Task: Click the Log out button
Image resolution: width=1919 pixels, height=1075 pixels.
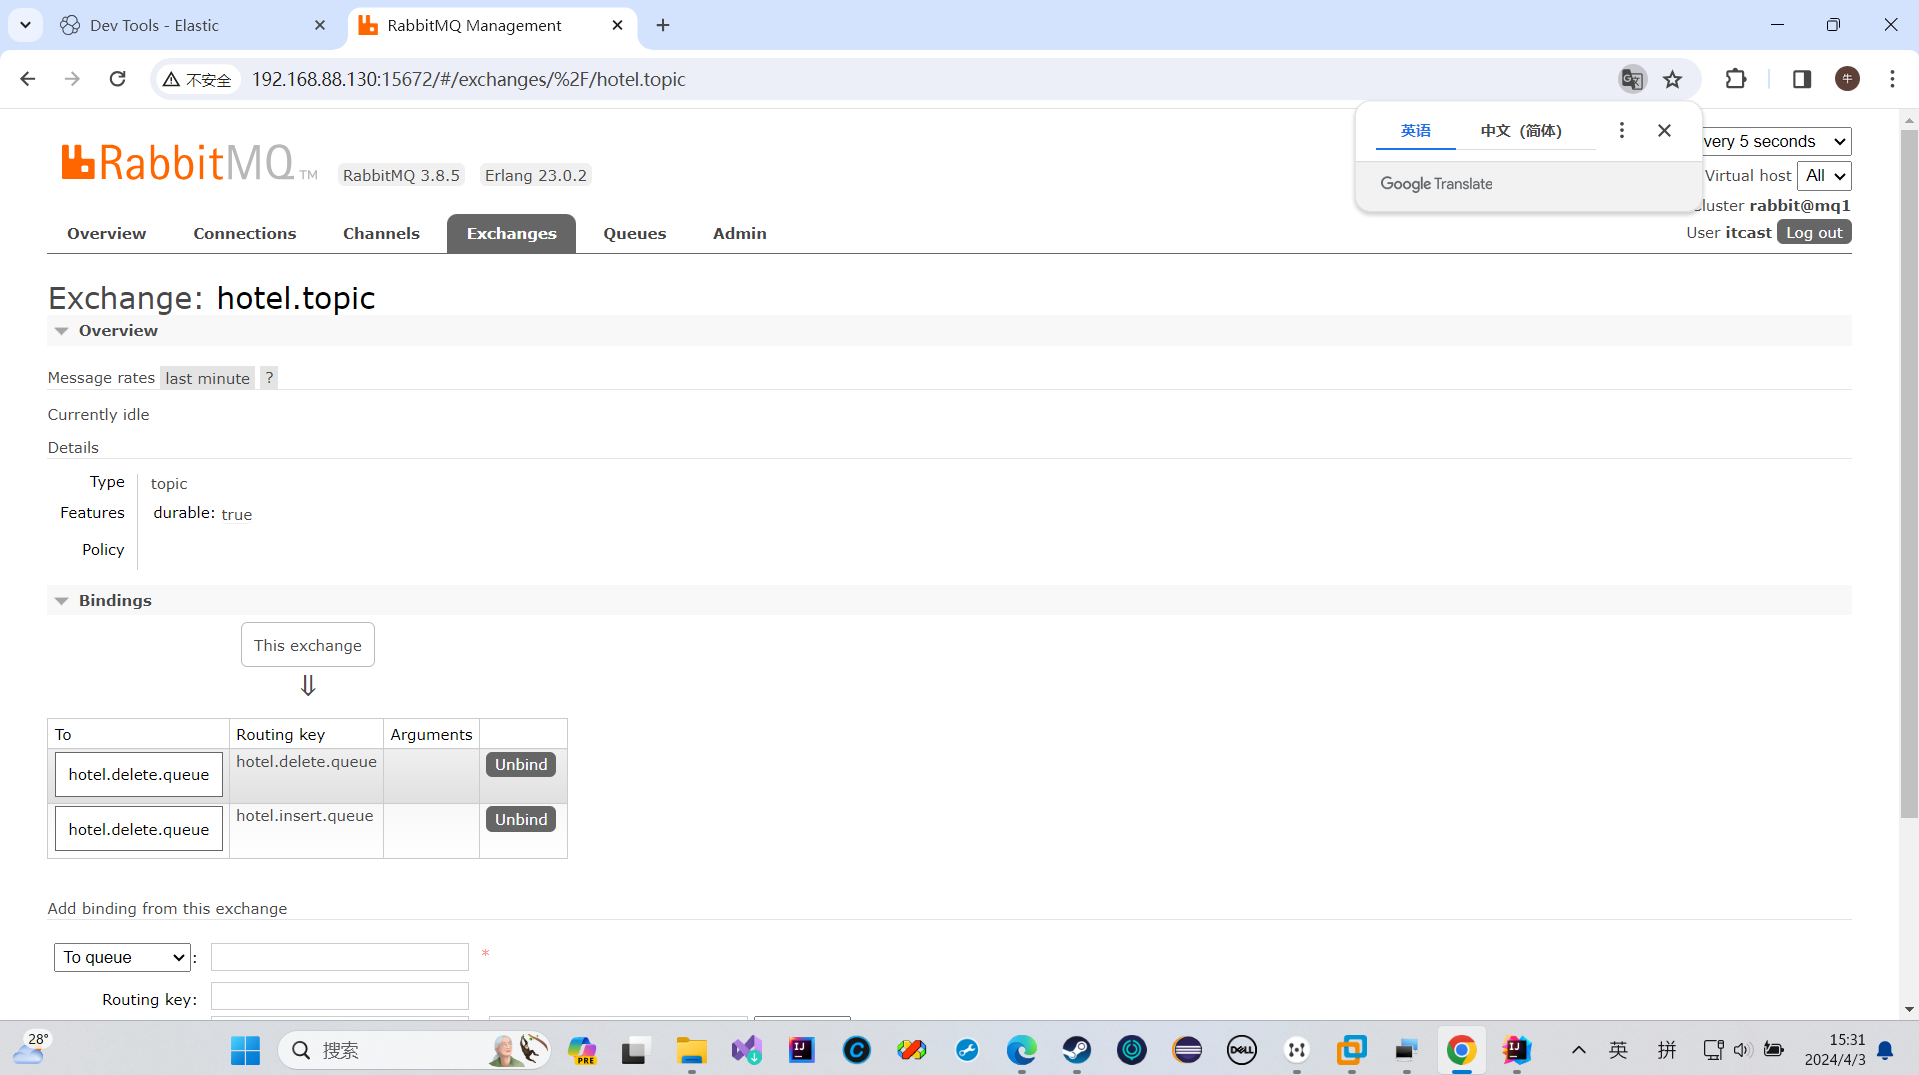Action: click(x=1814, y=232)
